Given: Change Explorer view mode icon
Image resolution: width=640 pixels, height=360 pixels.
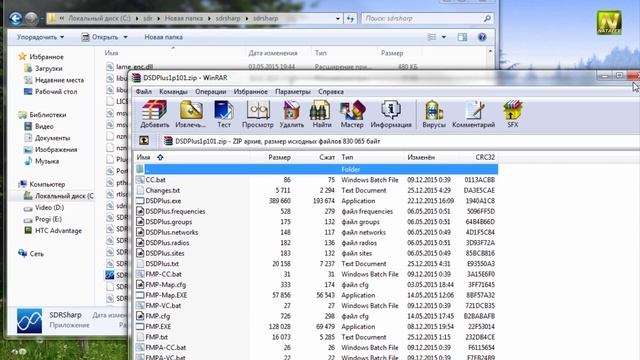Looking at the screenshot, I should [x=431, y=37].
